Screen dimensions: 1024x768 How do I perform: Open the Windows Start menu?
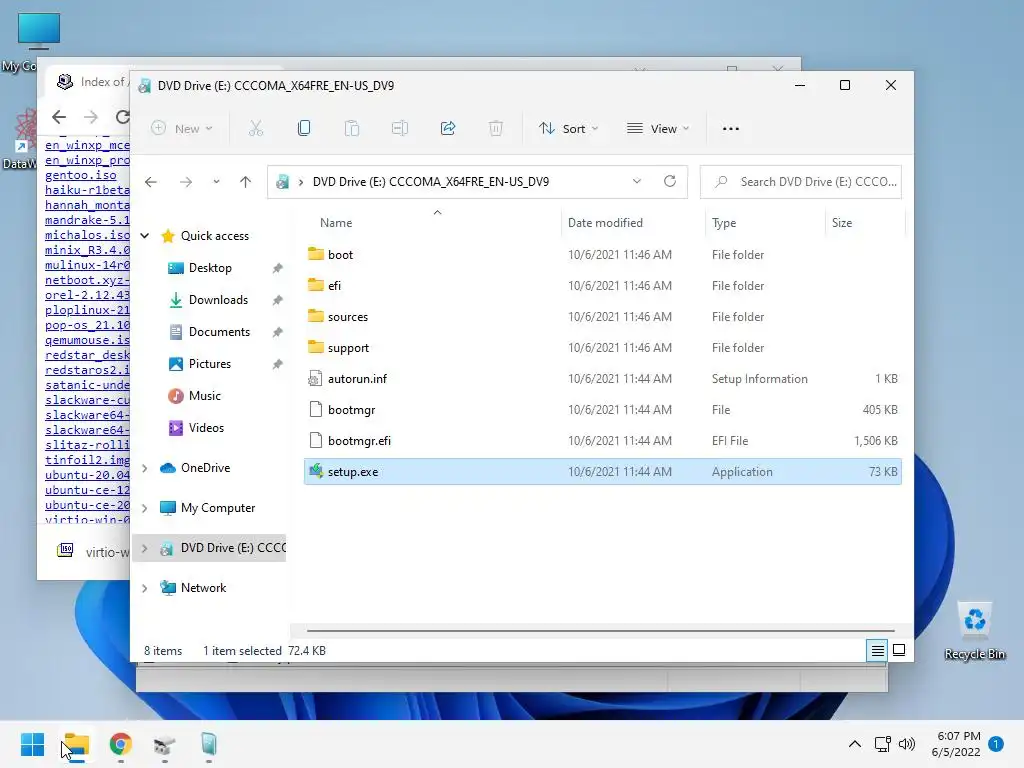tap(32, 744)
